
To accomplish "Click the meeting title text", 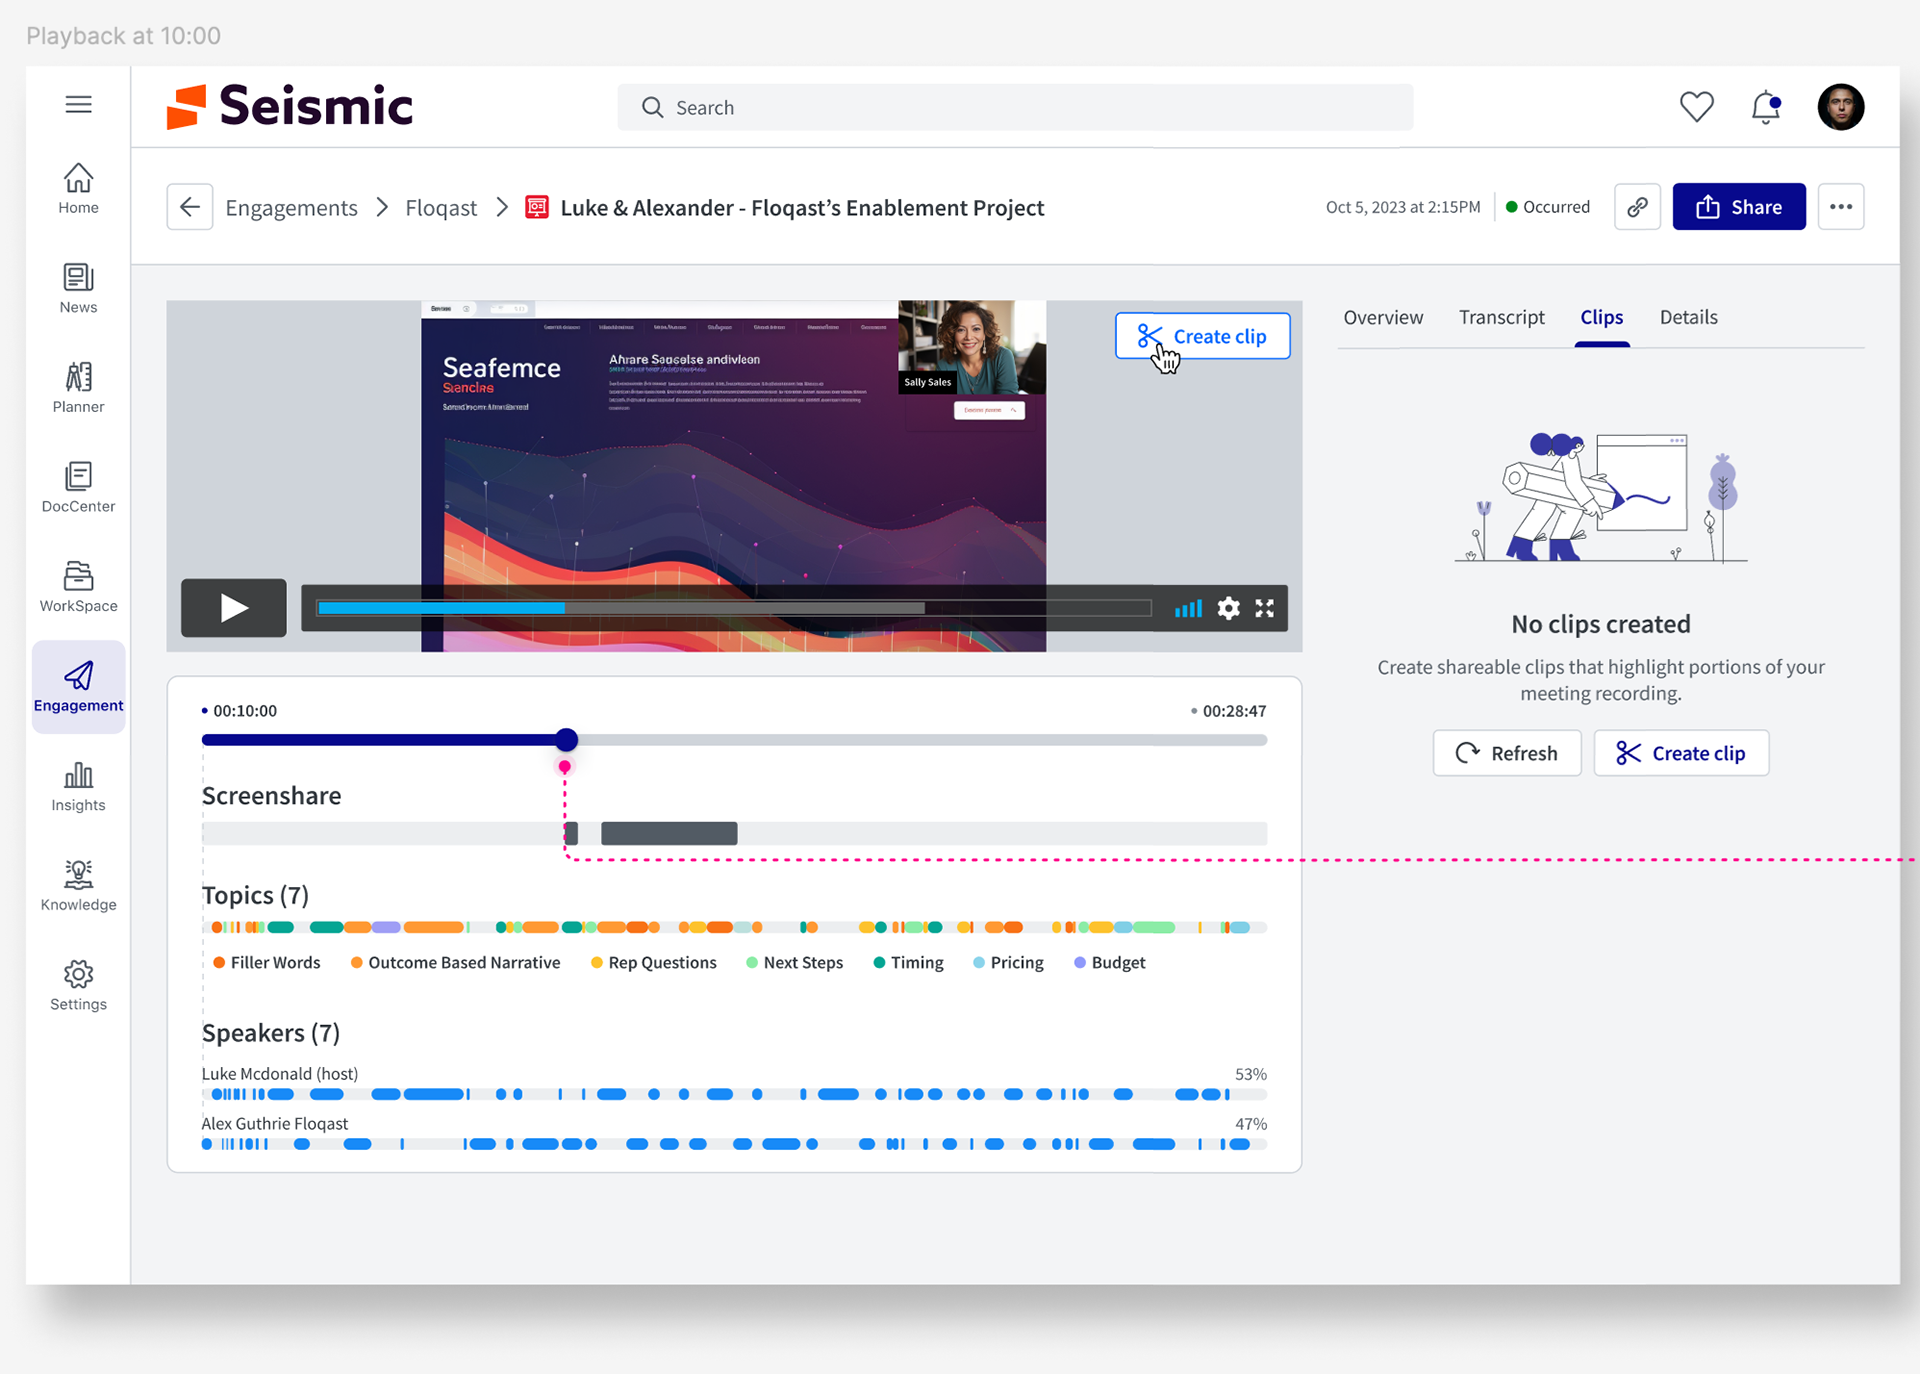I will pyautogui.click(x=802, y=207).
